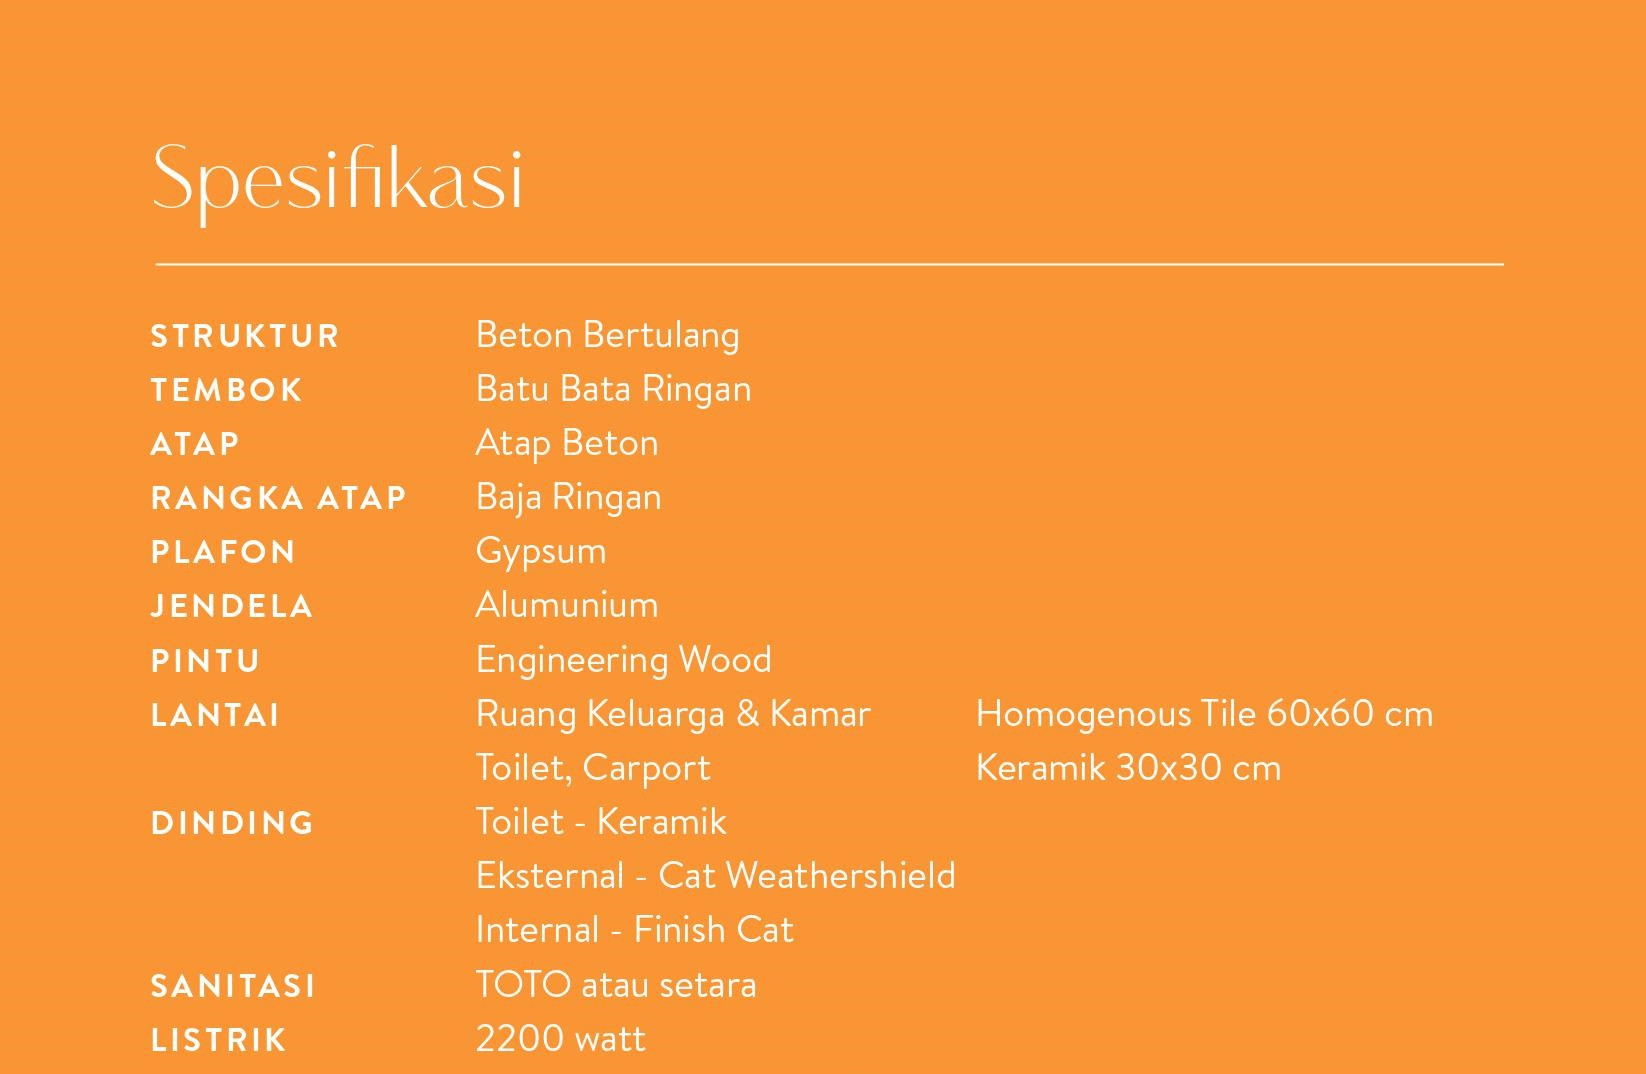This screenshot has width=1646, height=1074.
Task: Select the DINDING label
Action: [232, 823]
